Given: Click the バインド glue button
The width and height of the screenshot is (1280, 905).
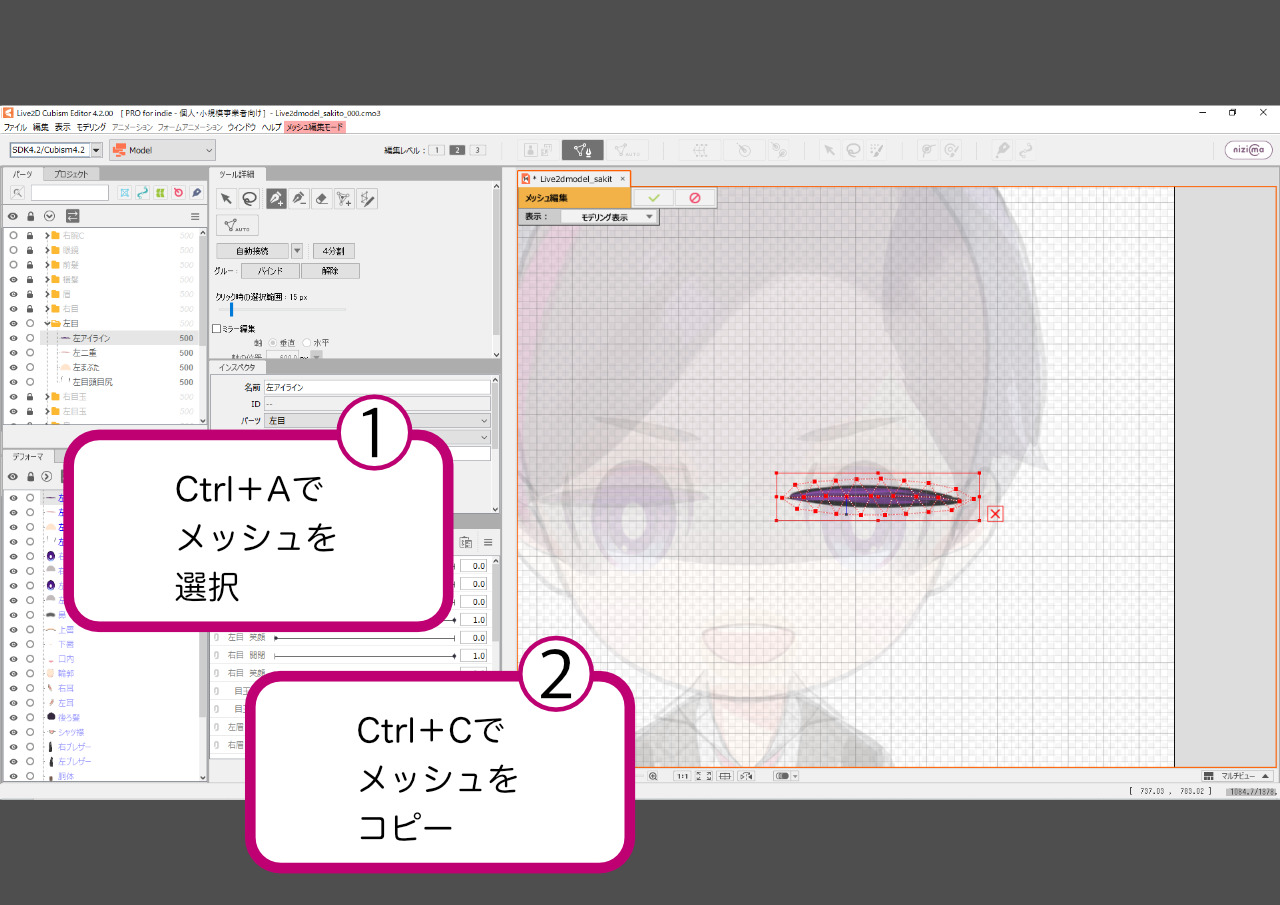Looking at the screenshot, I should click(x=270, y=271).
